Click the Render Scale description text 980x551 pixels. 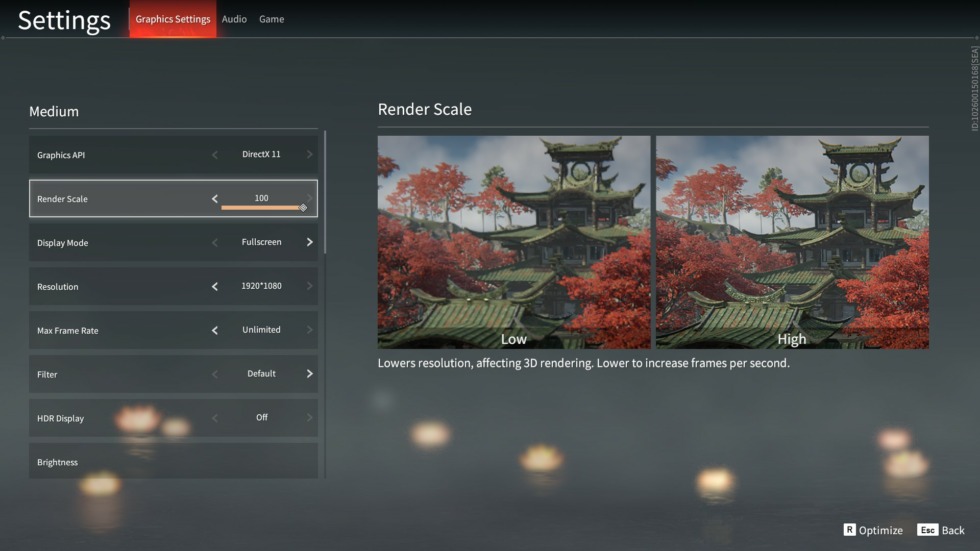(584, 363)
